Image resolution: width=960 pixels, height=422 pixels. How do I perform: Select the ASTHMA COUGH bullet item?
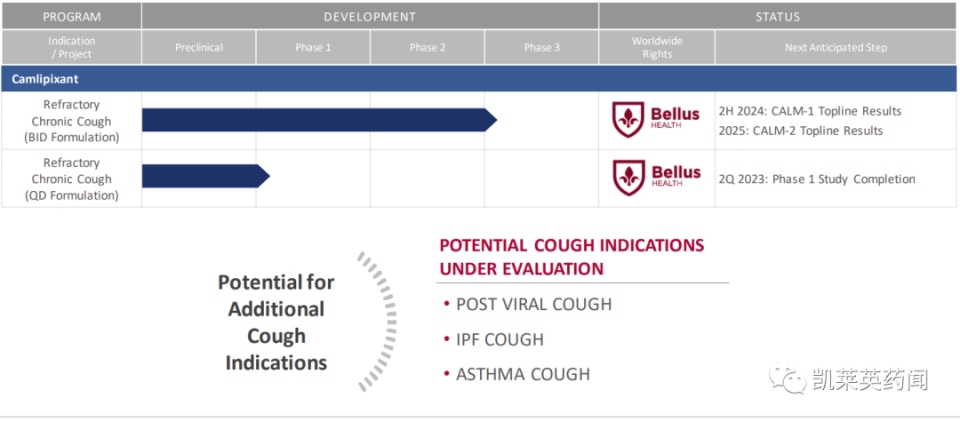point(522,374)
